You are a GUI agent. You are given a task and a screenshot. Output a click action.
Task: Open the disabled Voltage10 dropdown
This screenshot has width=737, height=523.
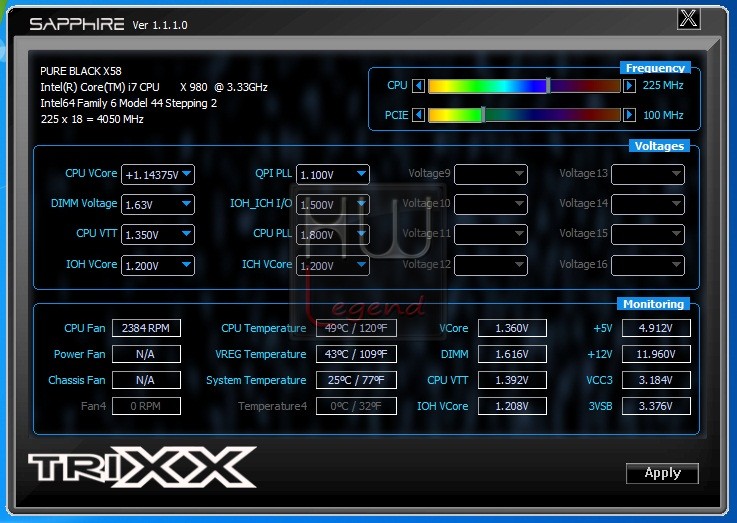(491, 204)
